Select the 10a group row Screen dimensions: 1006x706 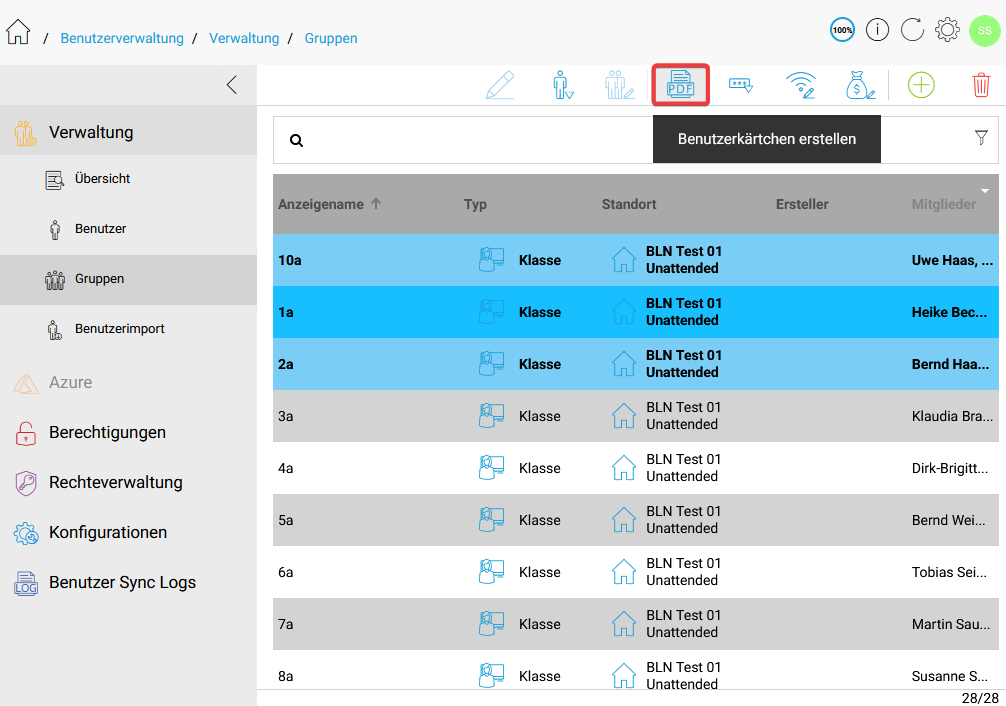(636, 260)
